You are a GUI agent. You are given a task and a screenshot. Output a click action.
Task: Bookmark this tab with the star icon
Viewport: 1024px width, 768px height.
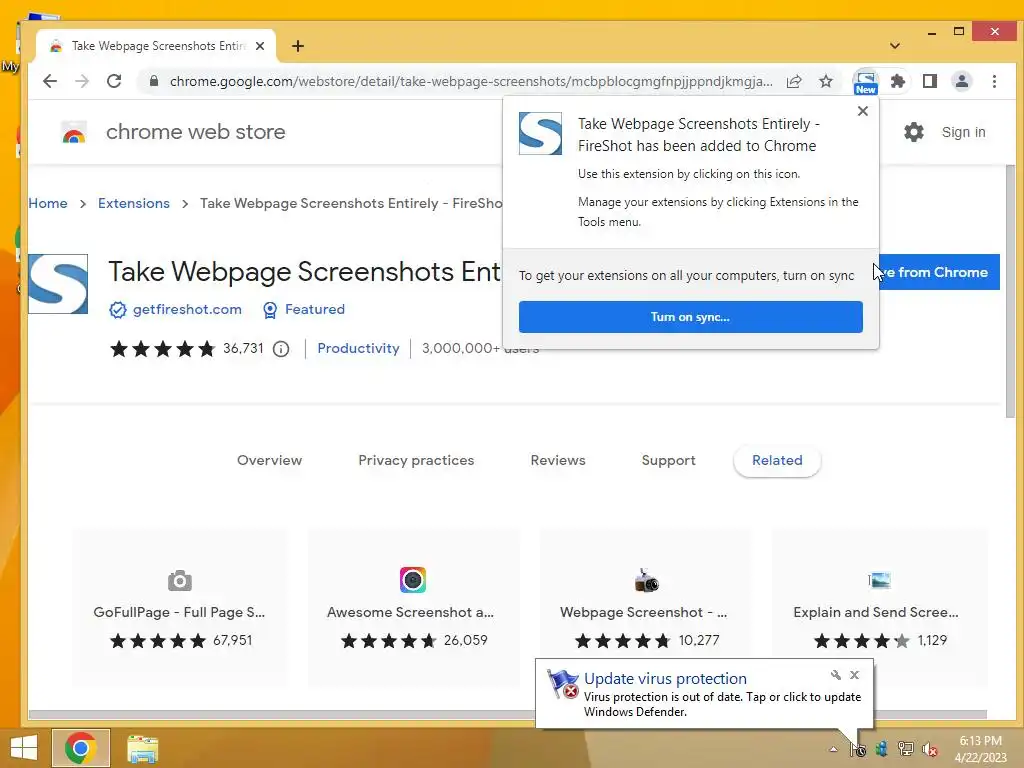pyautogui.click(x=826, y=81)
